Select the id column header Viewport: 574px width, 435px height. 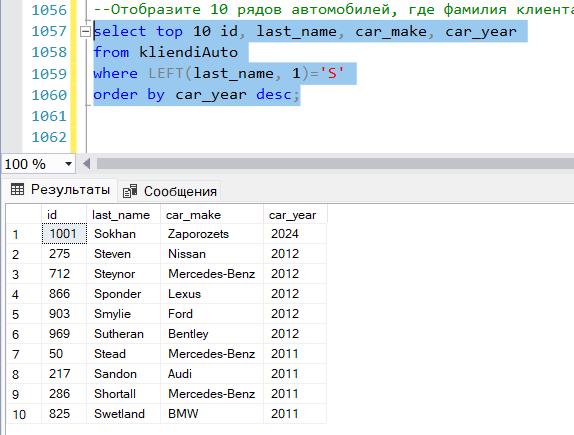point(64,215)
